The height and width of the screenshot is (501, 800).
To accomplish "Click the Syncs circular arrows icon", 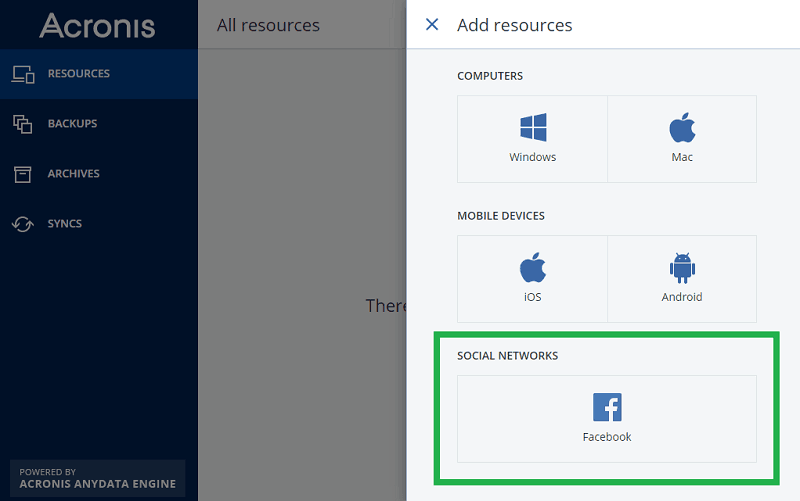I will [23, 224].
